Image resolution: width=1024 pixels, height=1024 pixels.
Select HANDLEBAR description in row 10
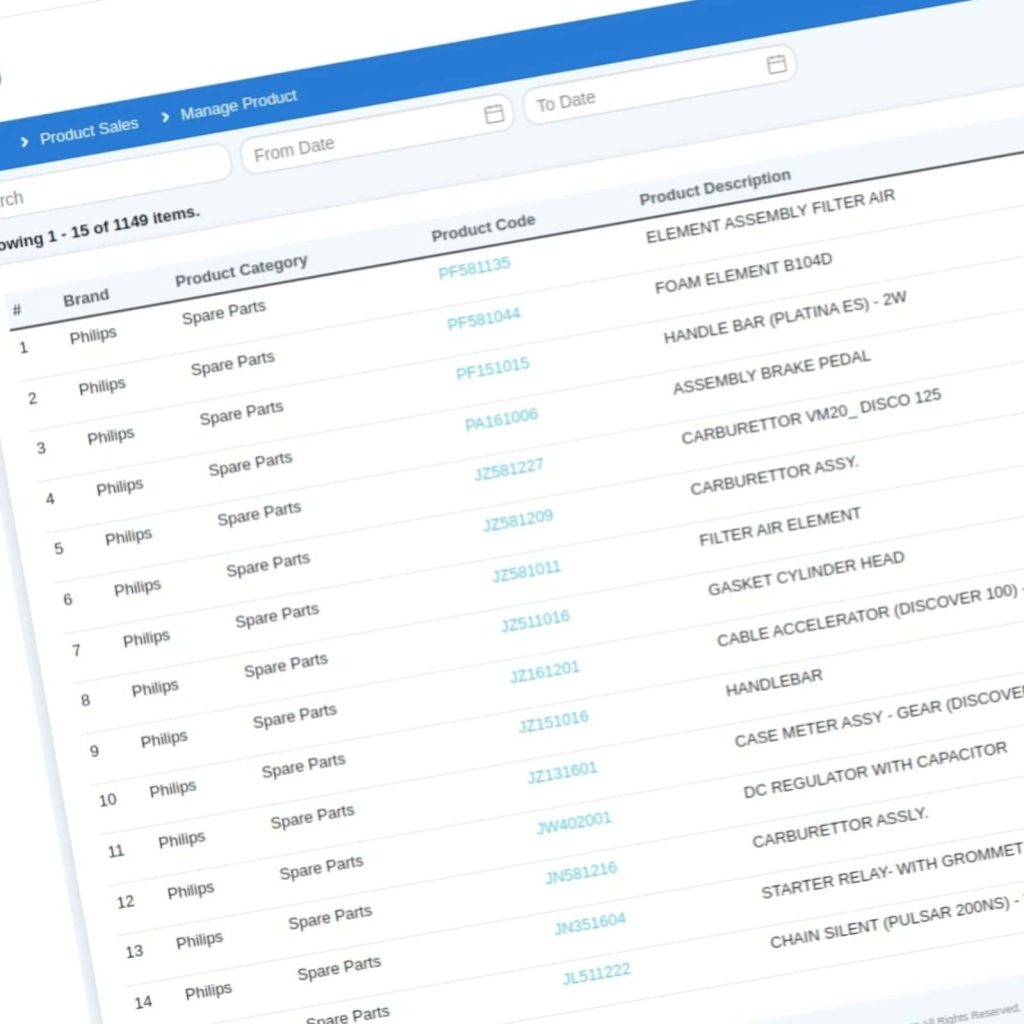(x=774, y=683)
